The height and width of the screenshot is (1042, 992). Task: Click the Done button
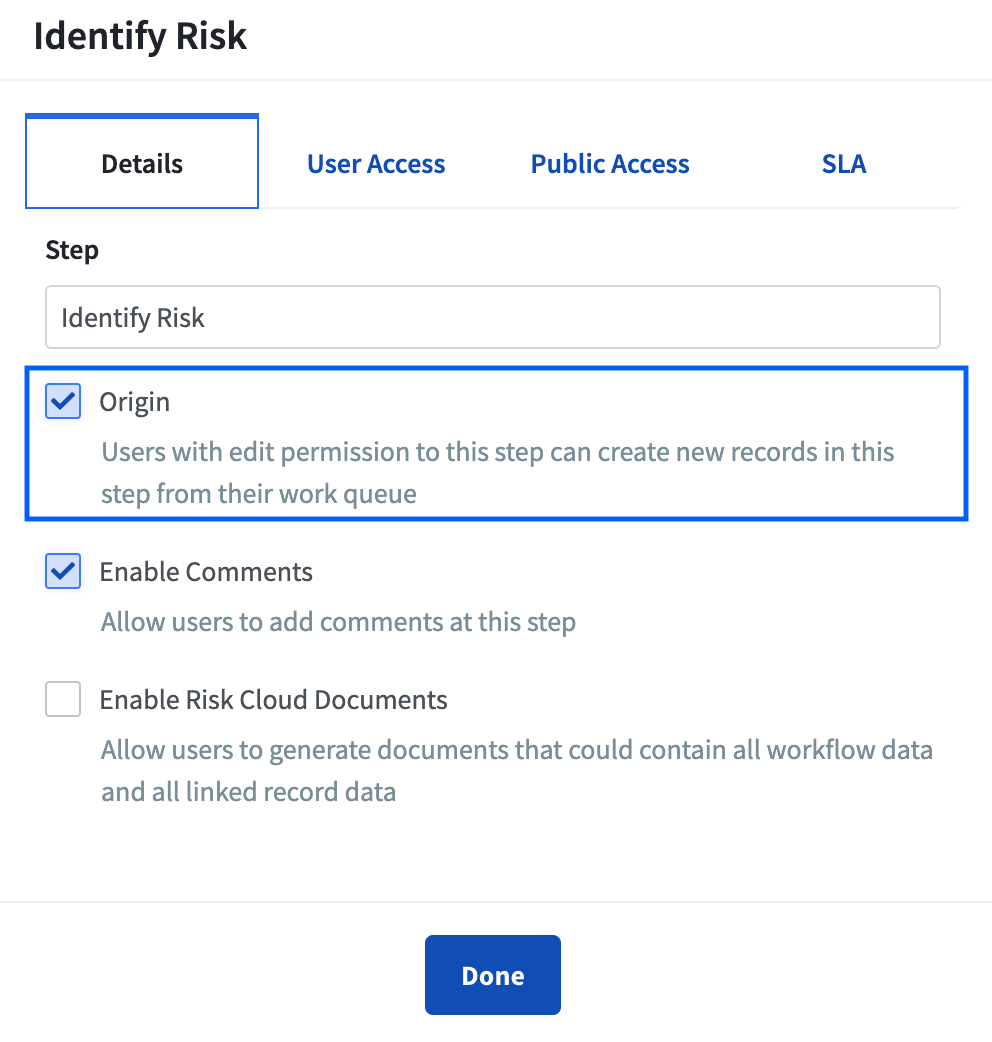(x=493, y=975)
